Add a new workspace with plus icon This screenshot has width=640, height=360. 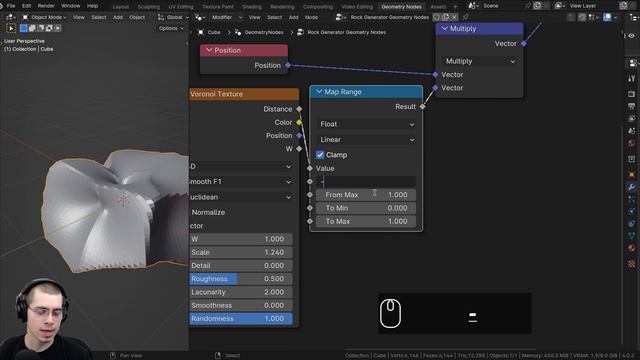(x=456, y=7)
